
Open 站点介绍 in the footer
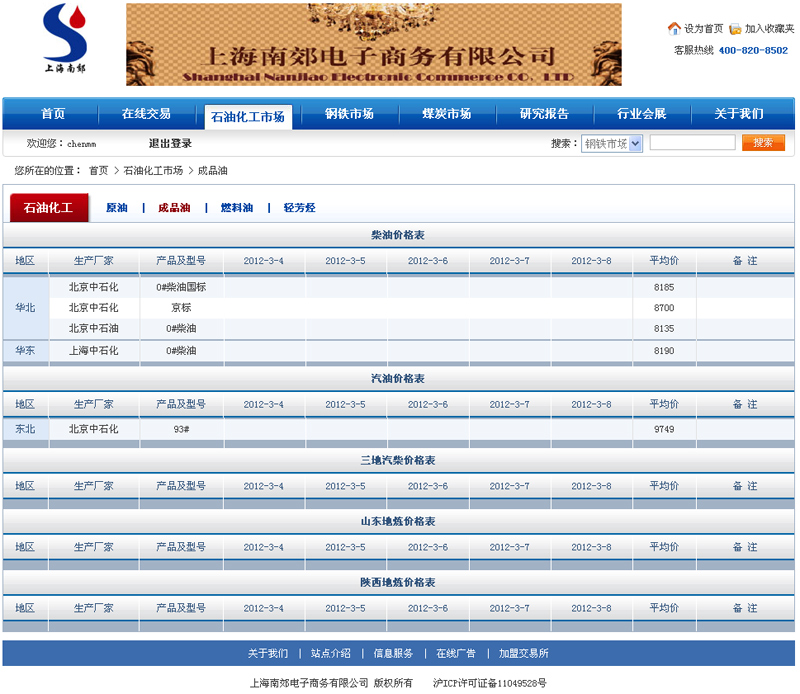click(x=331, y=653)
